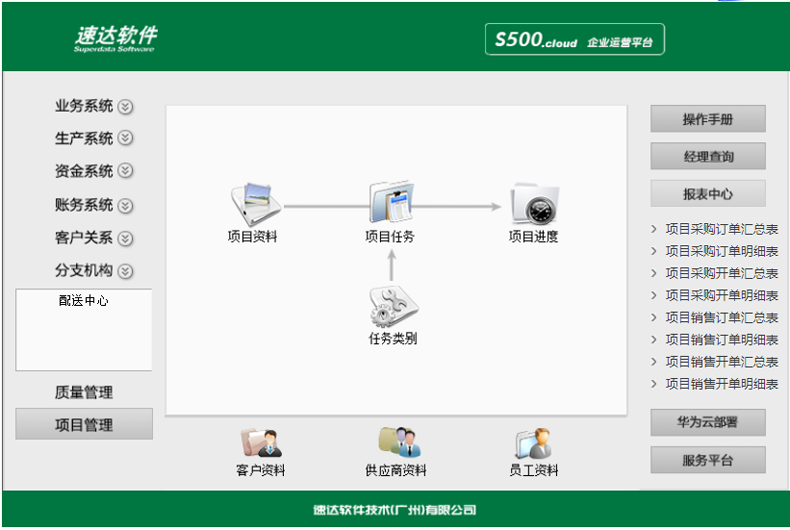Open report 项目销售开单汇总表
Screen dimensions: 790x530
[x=721, y=362]
